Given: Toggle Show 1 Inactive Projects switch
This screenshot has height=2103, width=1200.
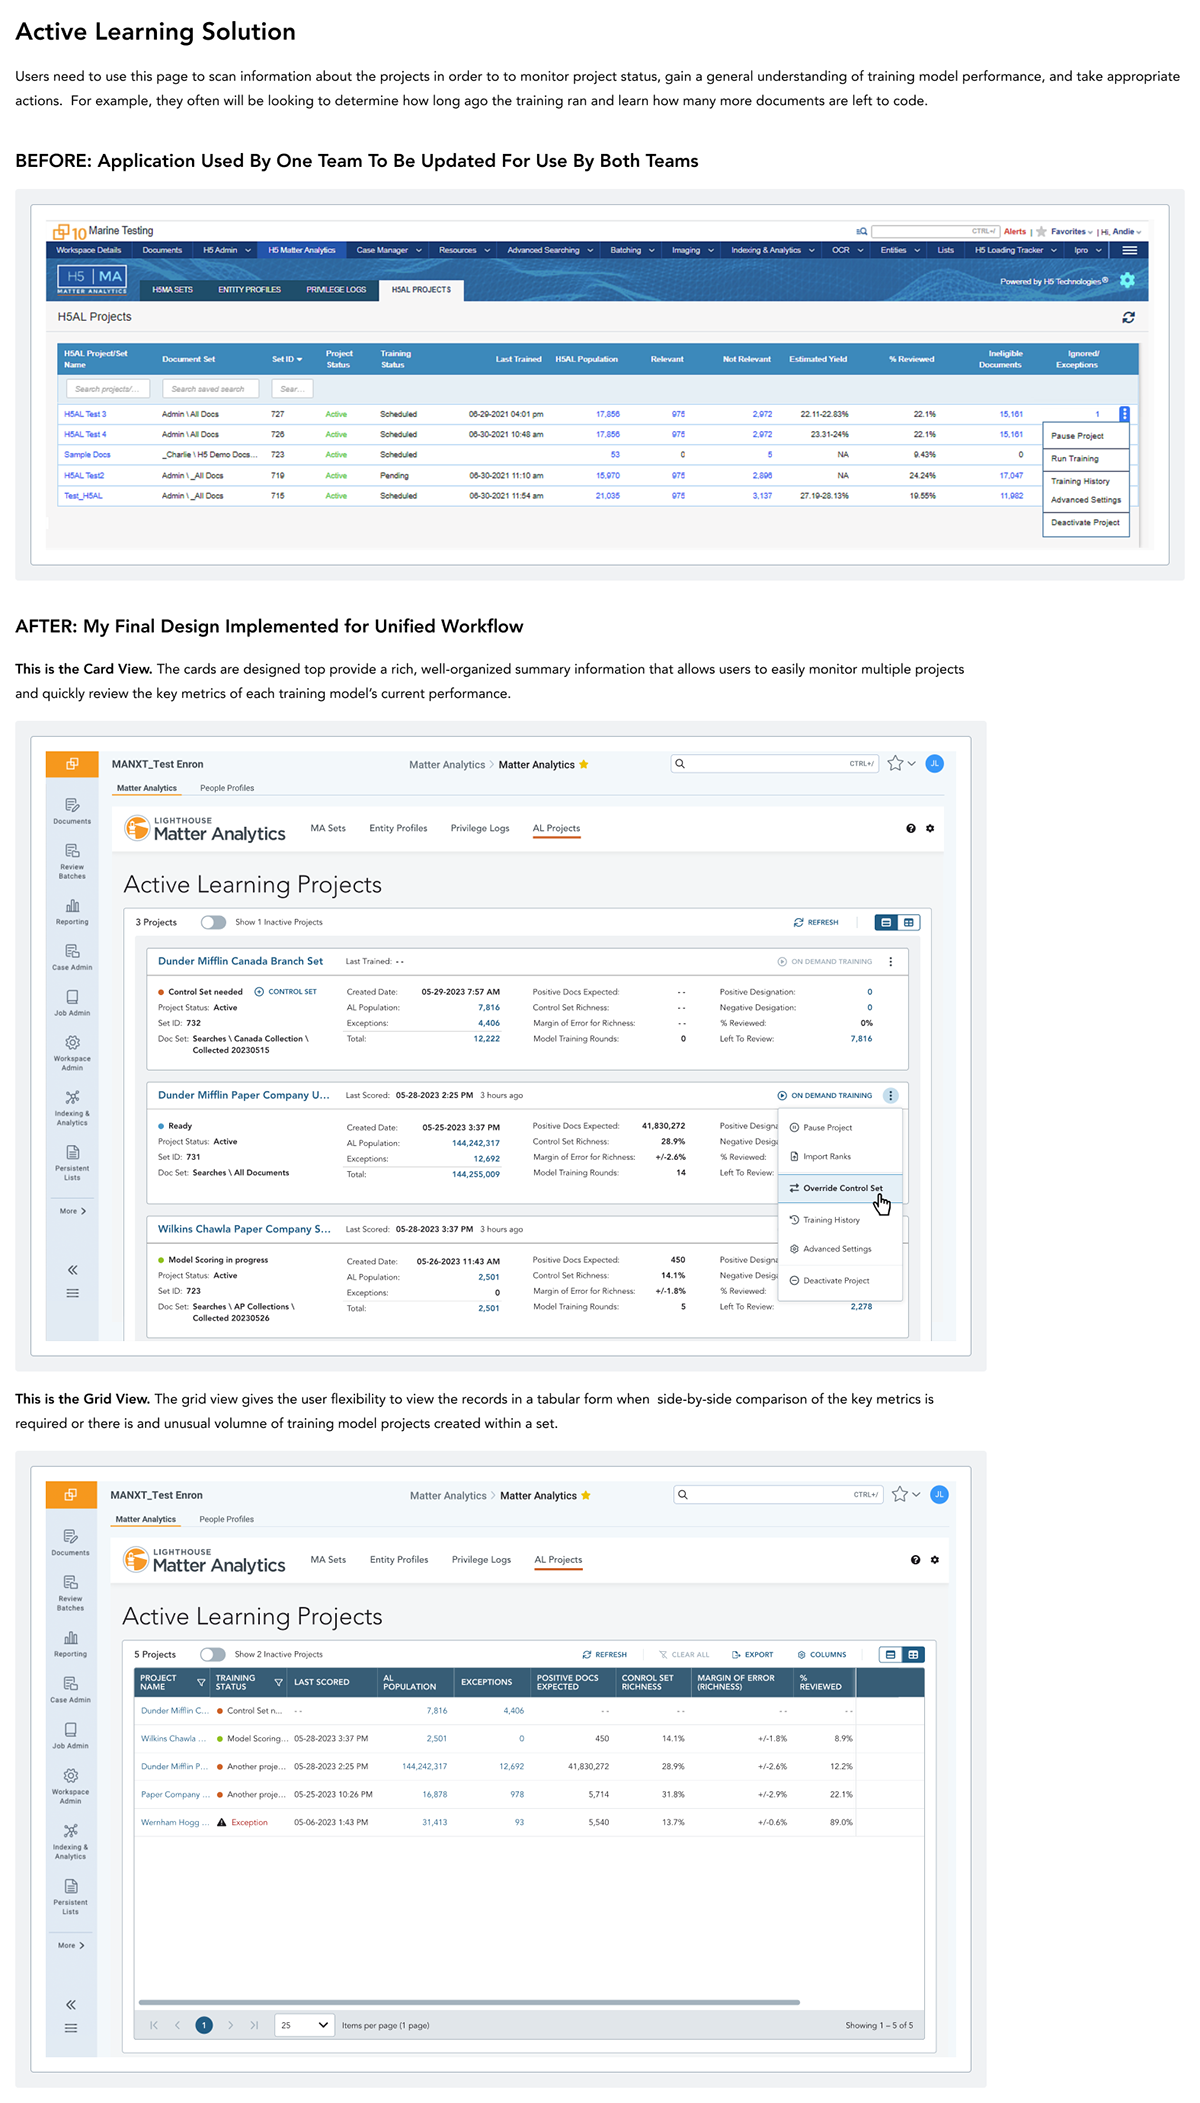Looking at the screenshot, I should [x=213, y=922].
